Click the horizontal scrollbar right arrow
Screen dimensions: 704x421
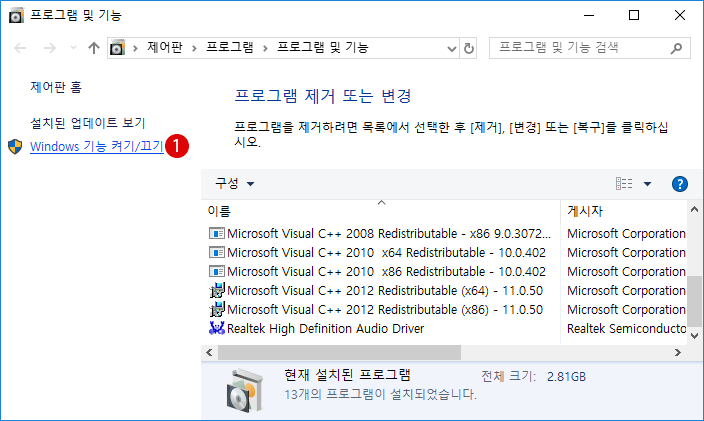(x=678, y=352)
